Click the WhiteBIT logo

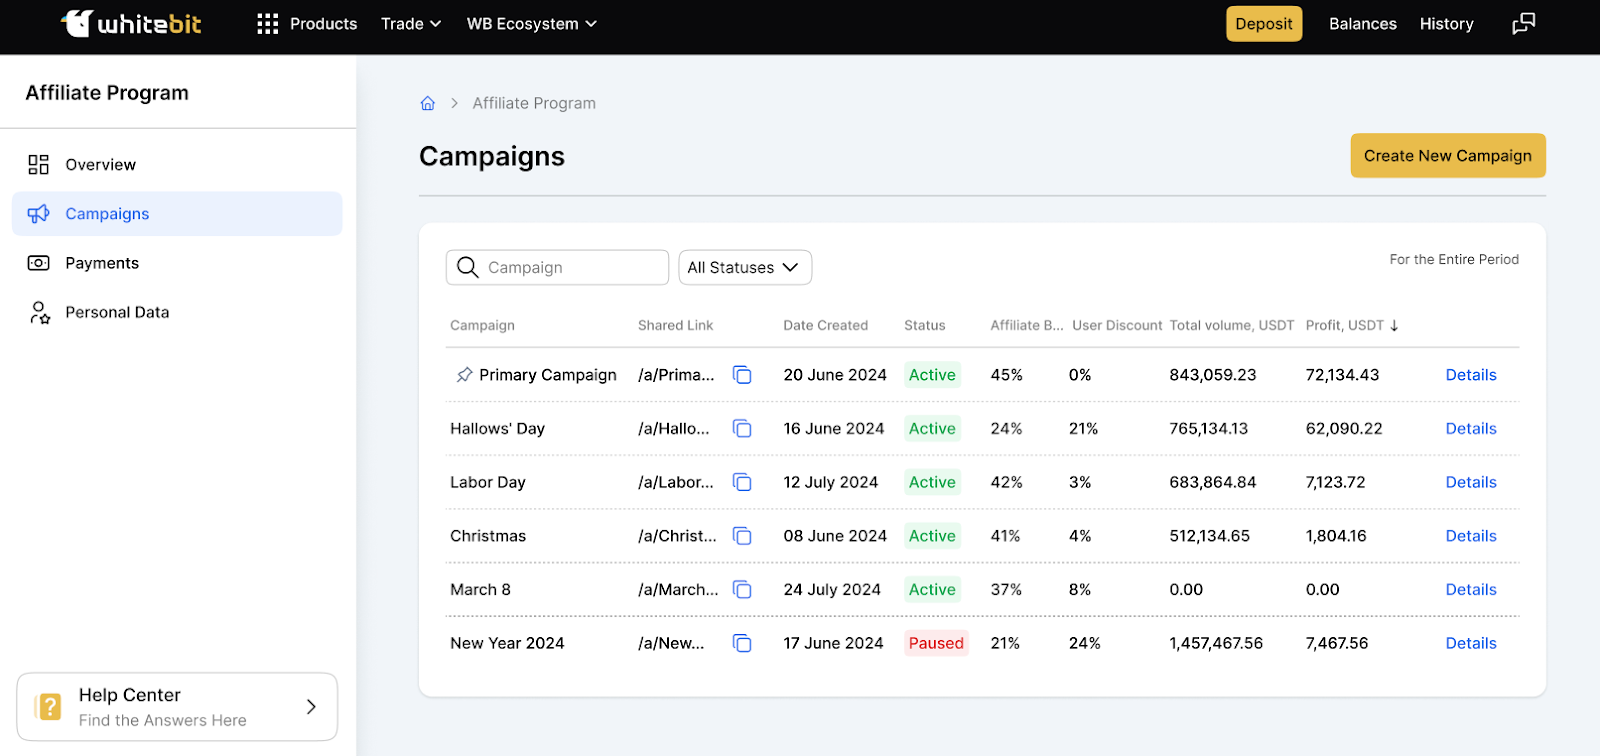131,24
